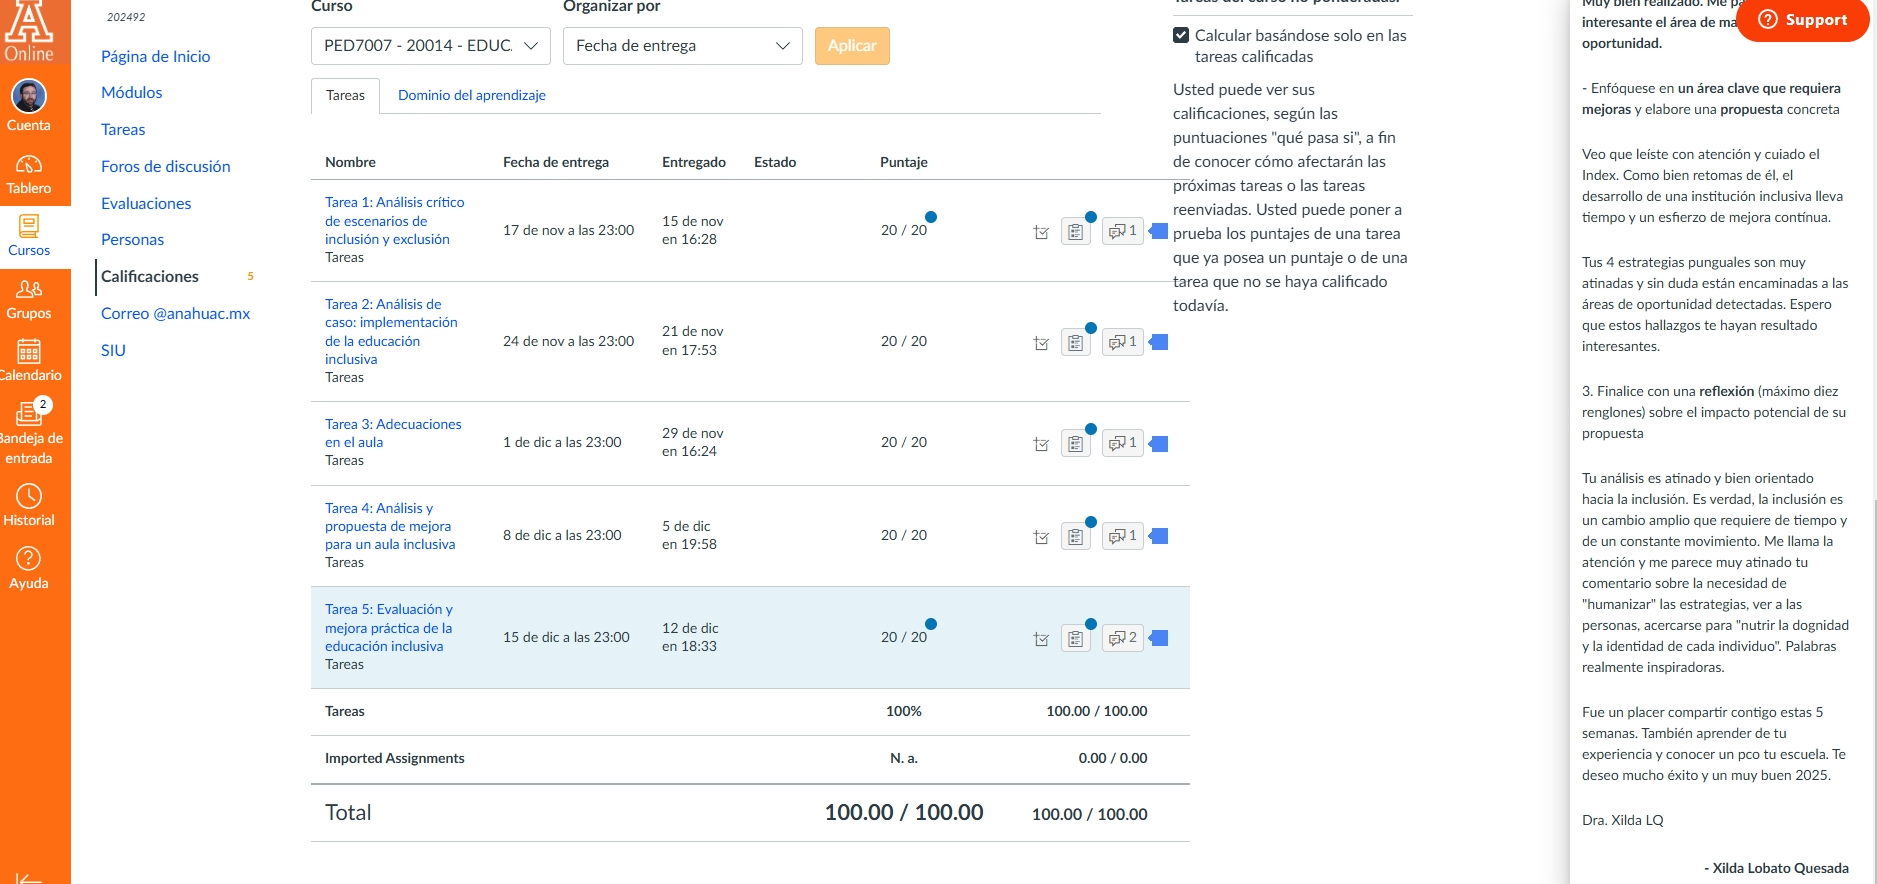Click the Anáhuac Online logo
Viewport: 1877px width, 884px height.
[29, 31]
